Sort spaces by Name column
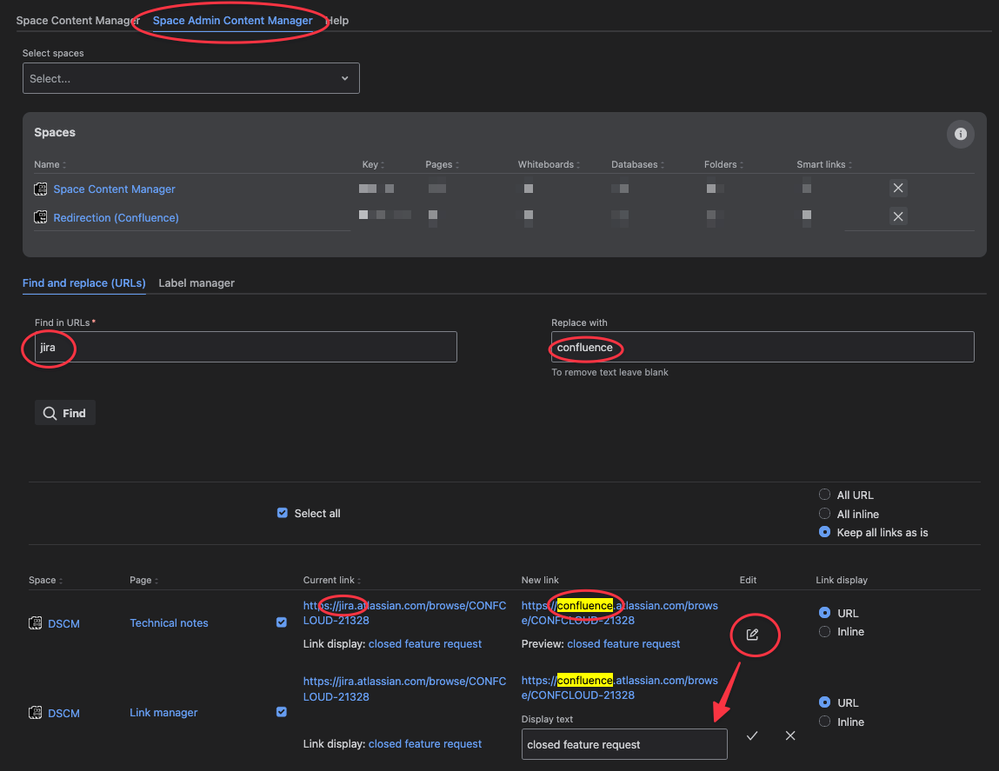 (x=50, y=164)
